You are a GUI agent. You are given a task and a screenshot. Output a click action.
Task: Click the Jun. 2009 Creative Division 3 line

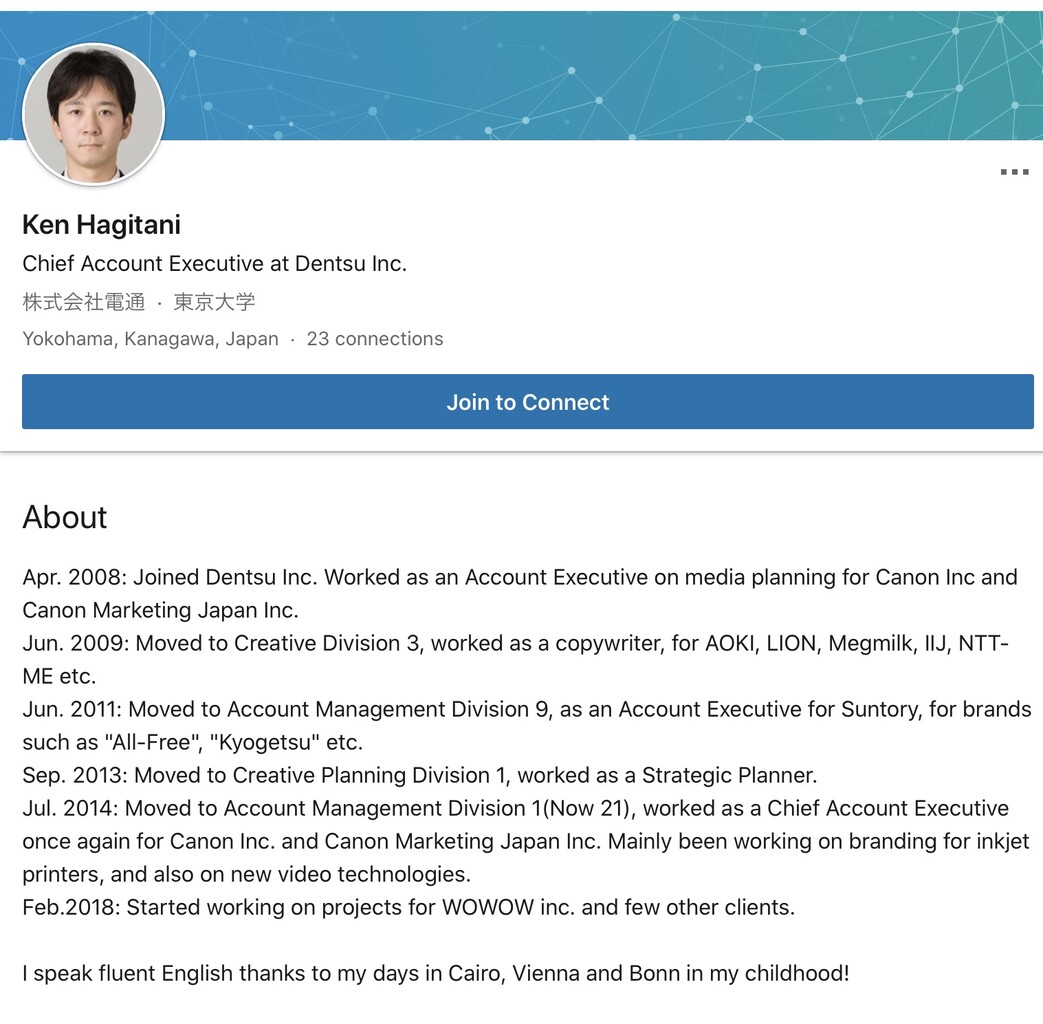[516, 659]
